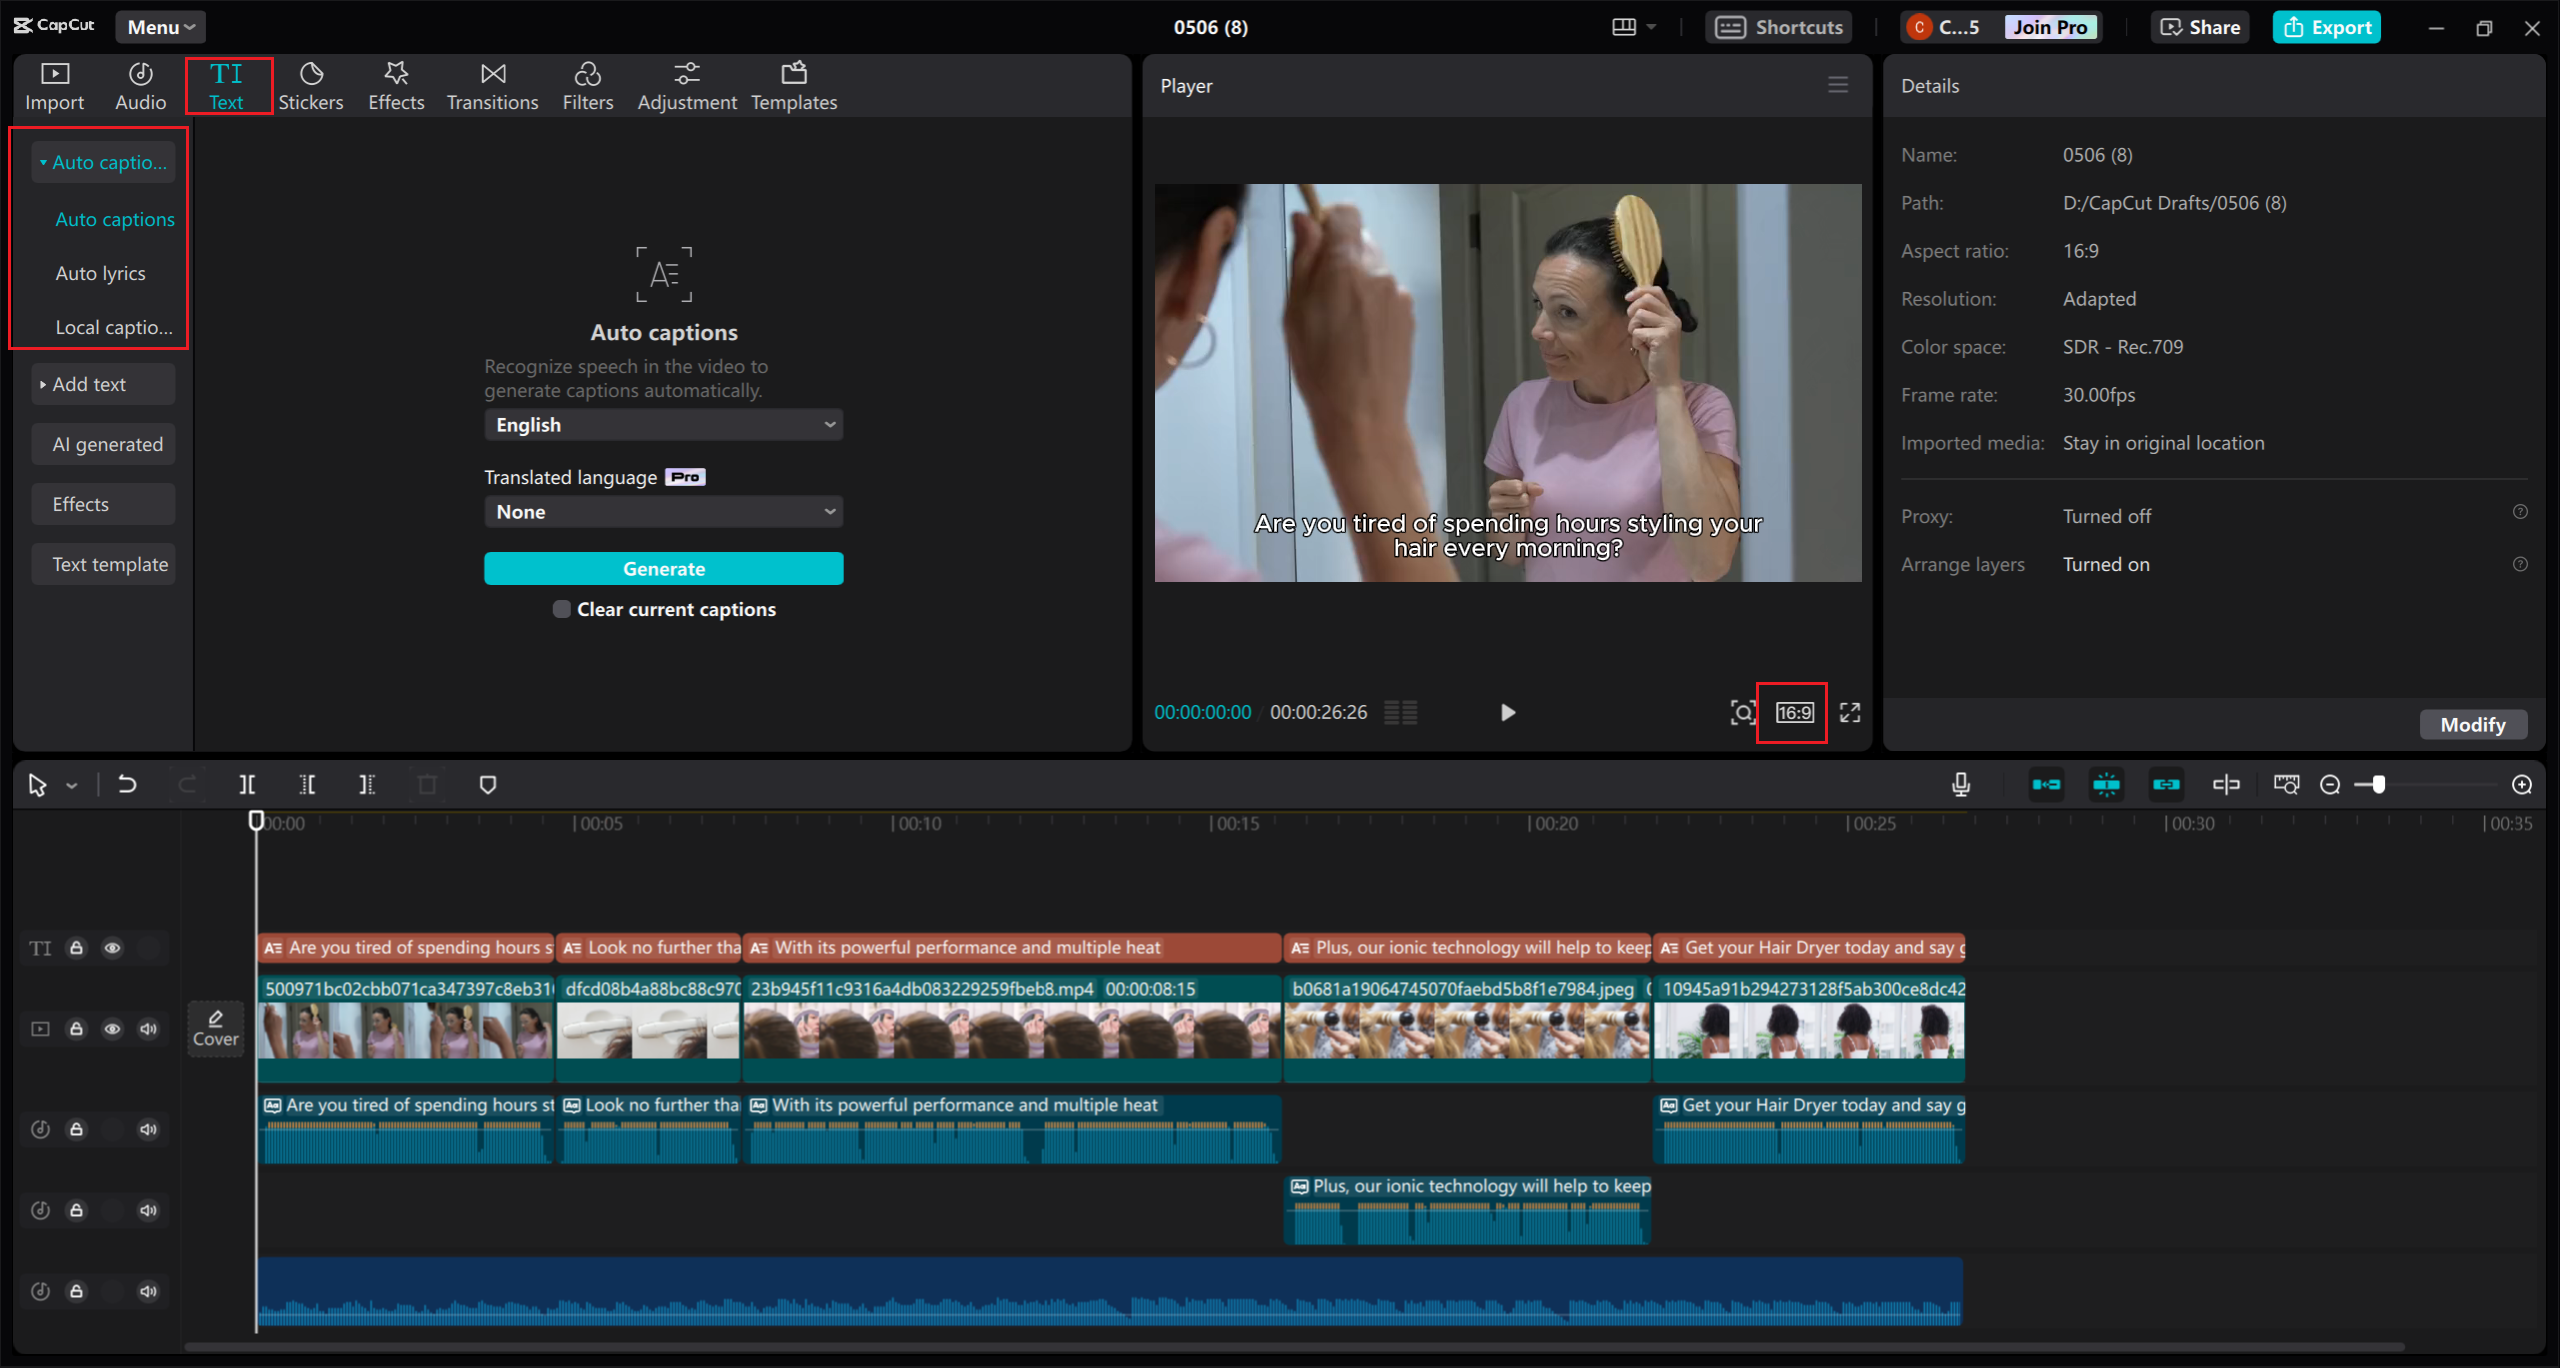Click the Text tool in toolbar

pos(227,85)
